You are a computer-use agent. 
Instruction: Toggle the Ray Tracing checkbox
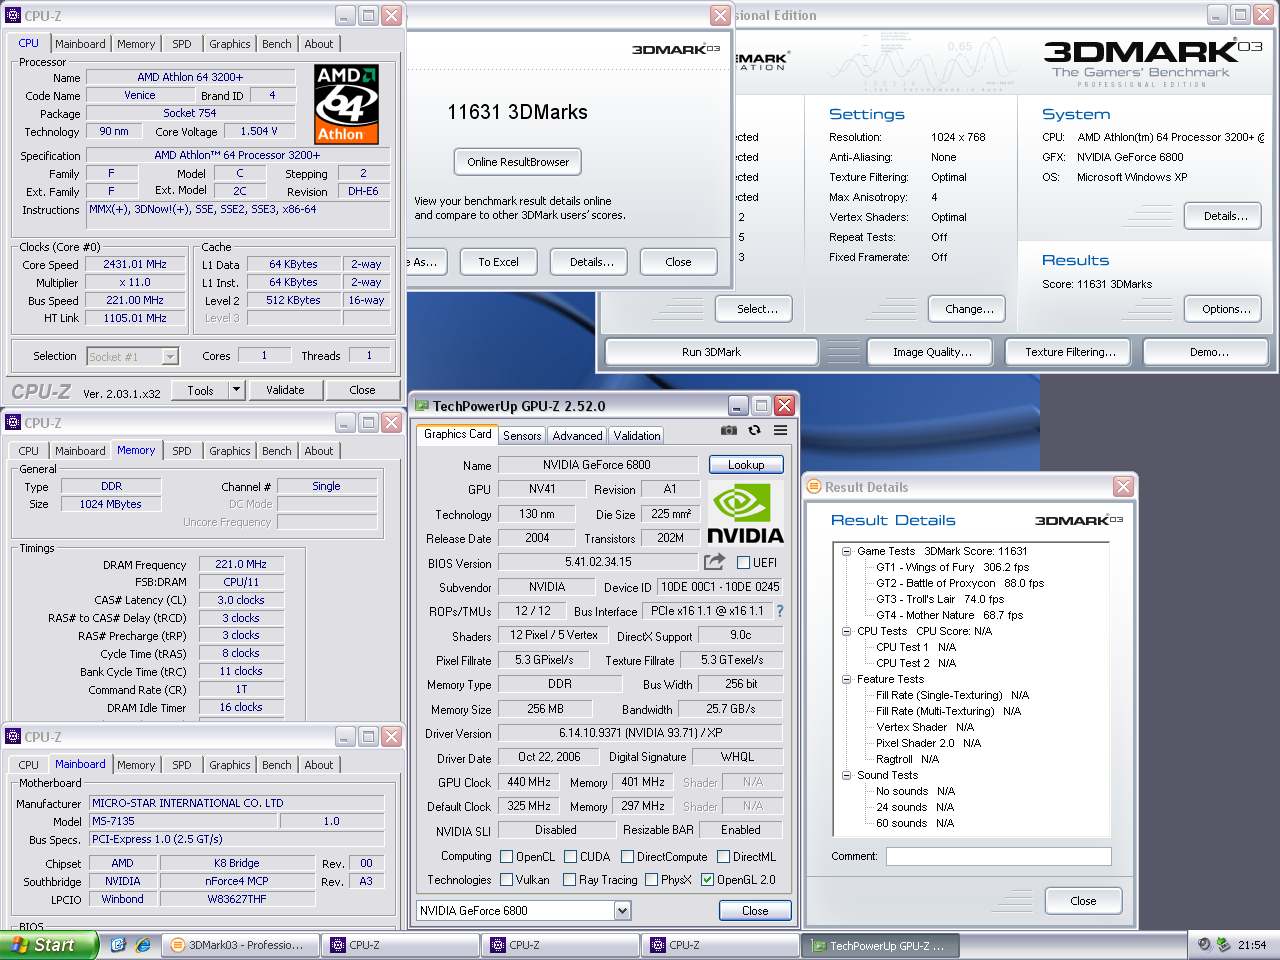[x=569, y=880]
